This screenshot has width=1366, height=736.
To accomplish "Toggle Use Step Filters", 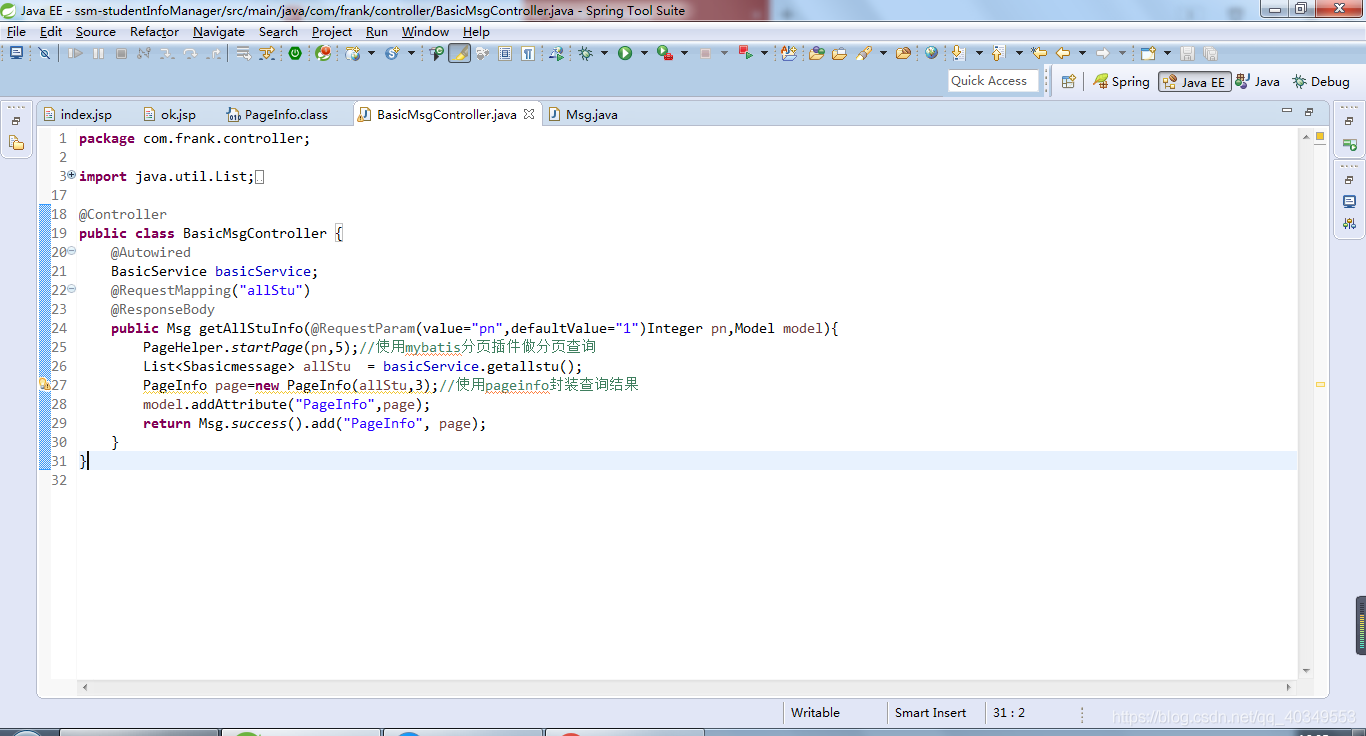I will click(267, 53).
